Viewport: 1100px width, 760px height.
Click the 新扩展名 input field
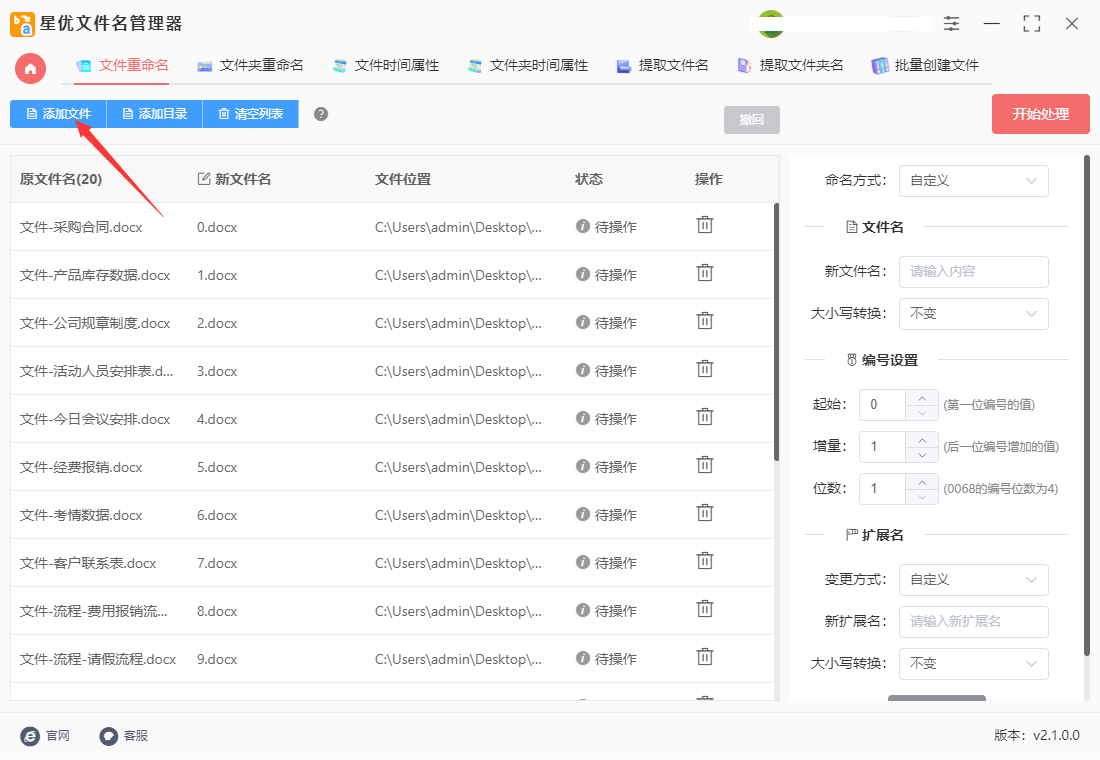[973, 621]
